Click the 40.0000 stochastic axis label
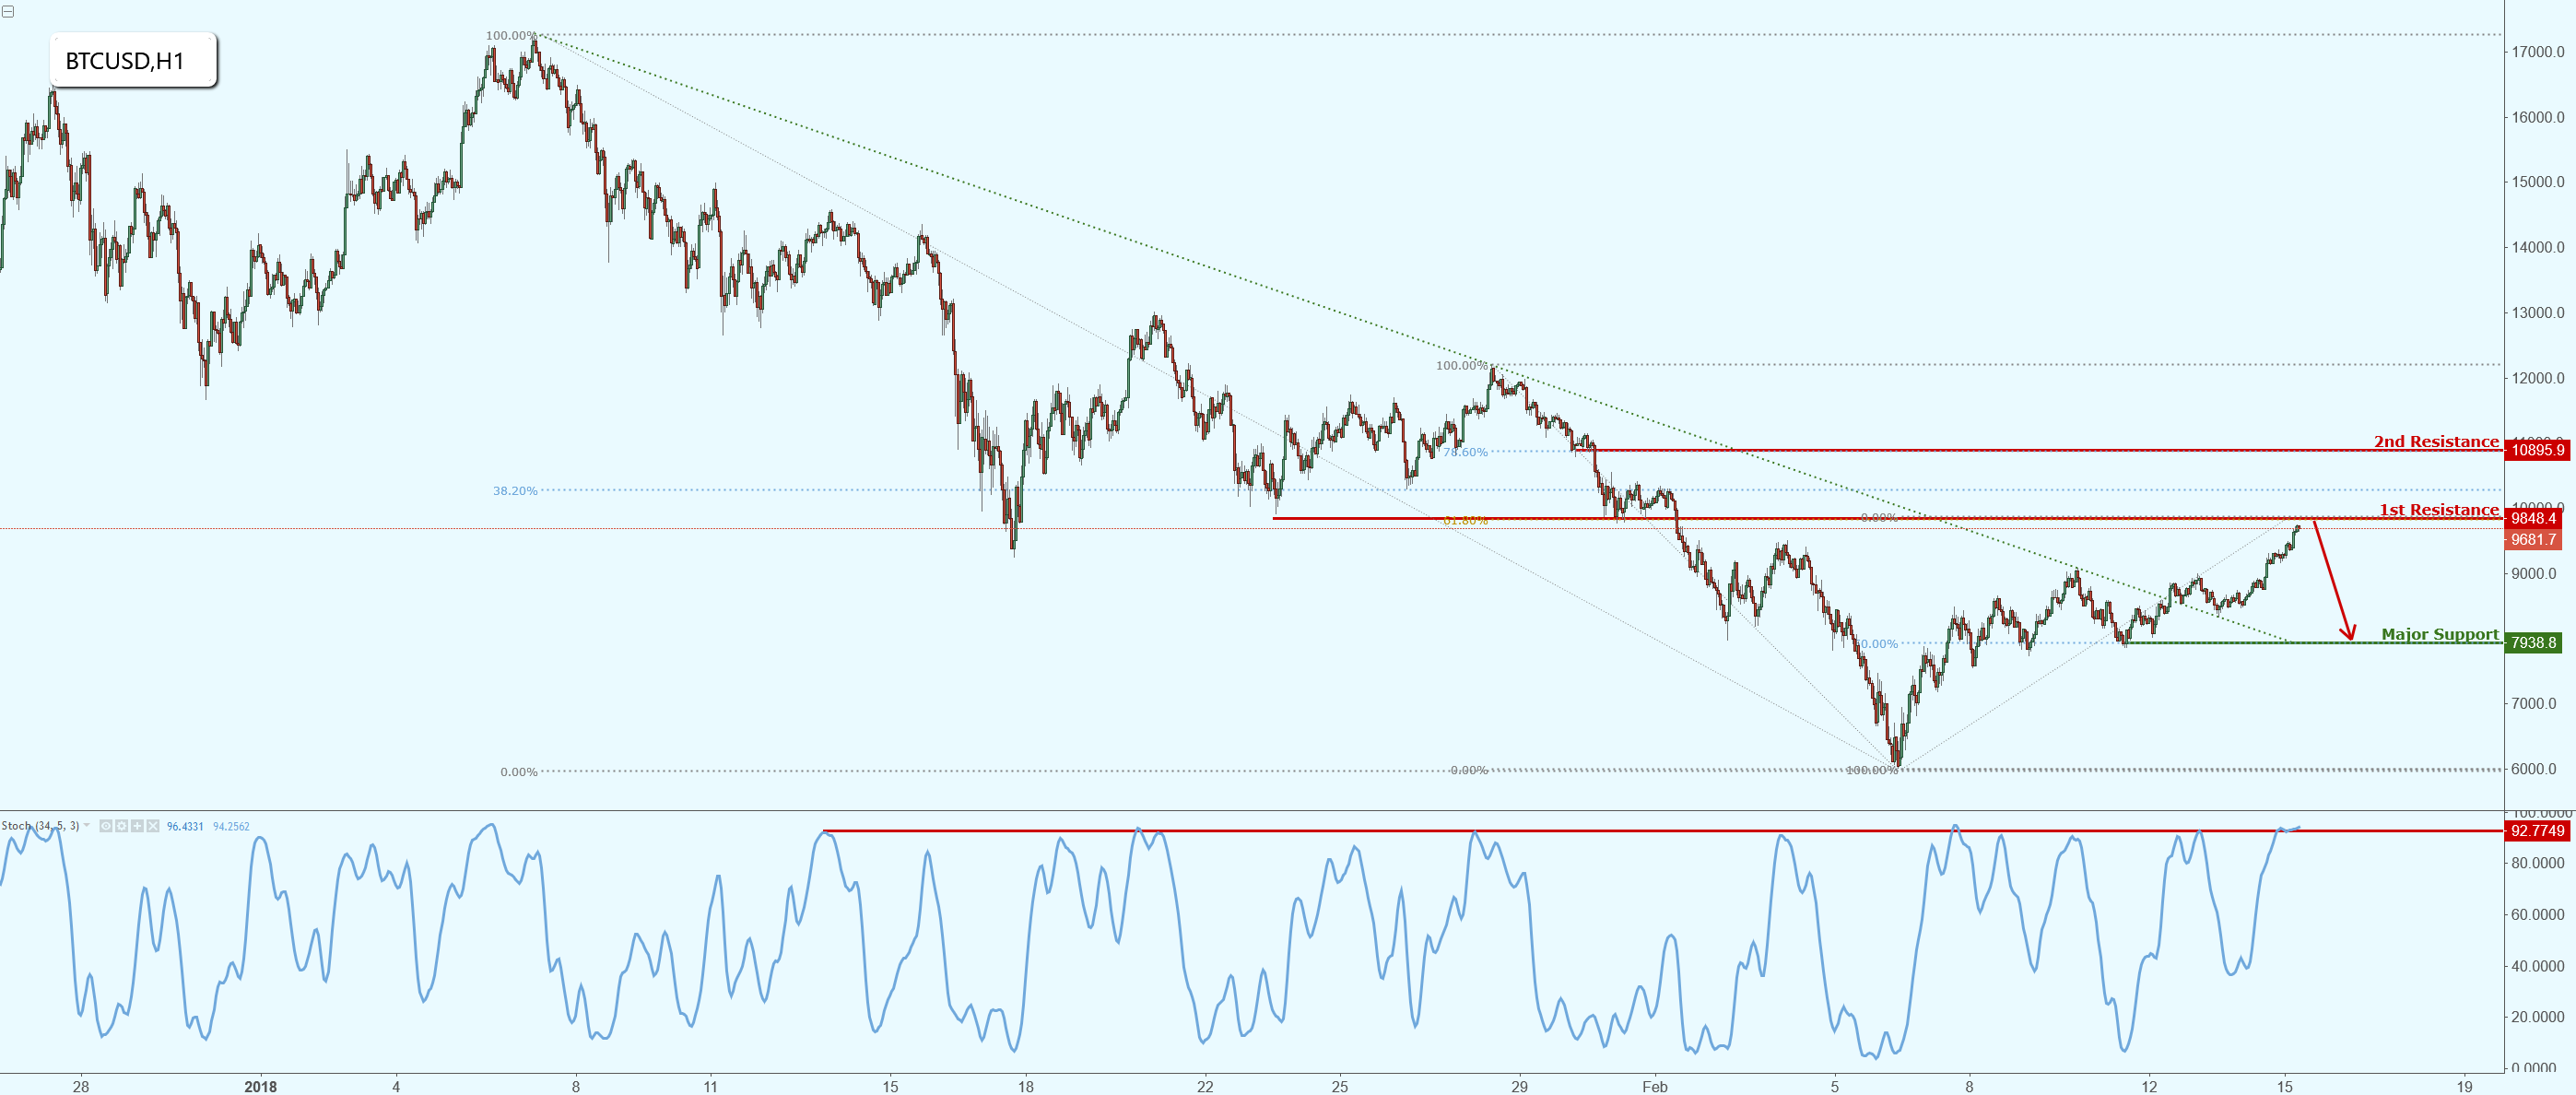2576x1095 pixels. click(x=2538, y=966)
